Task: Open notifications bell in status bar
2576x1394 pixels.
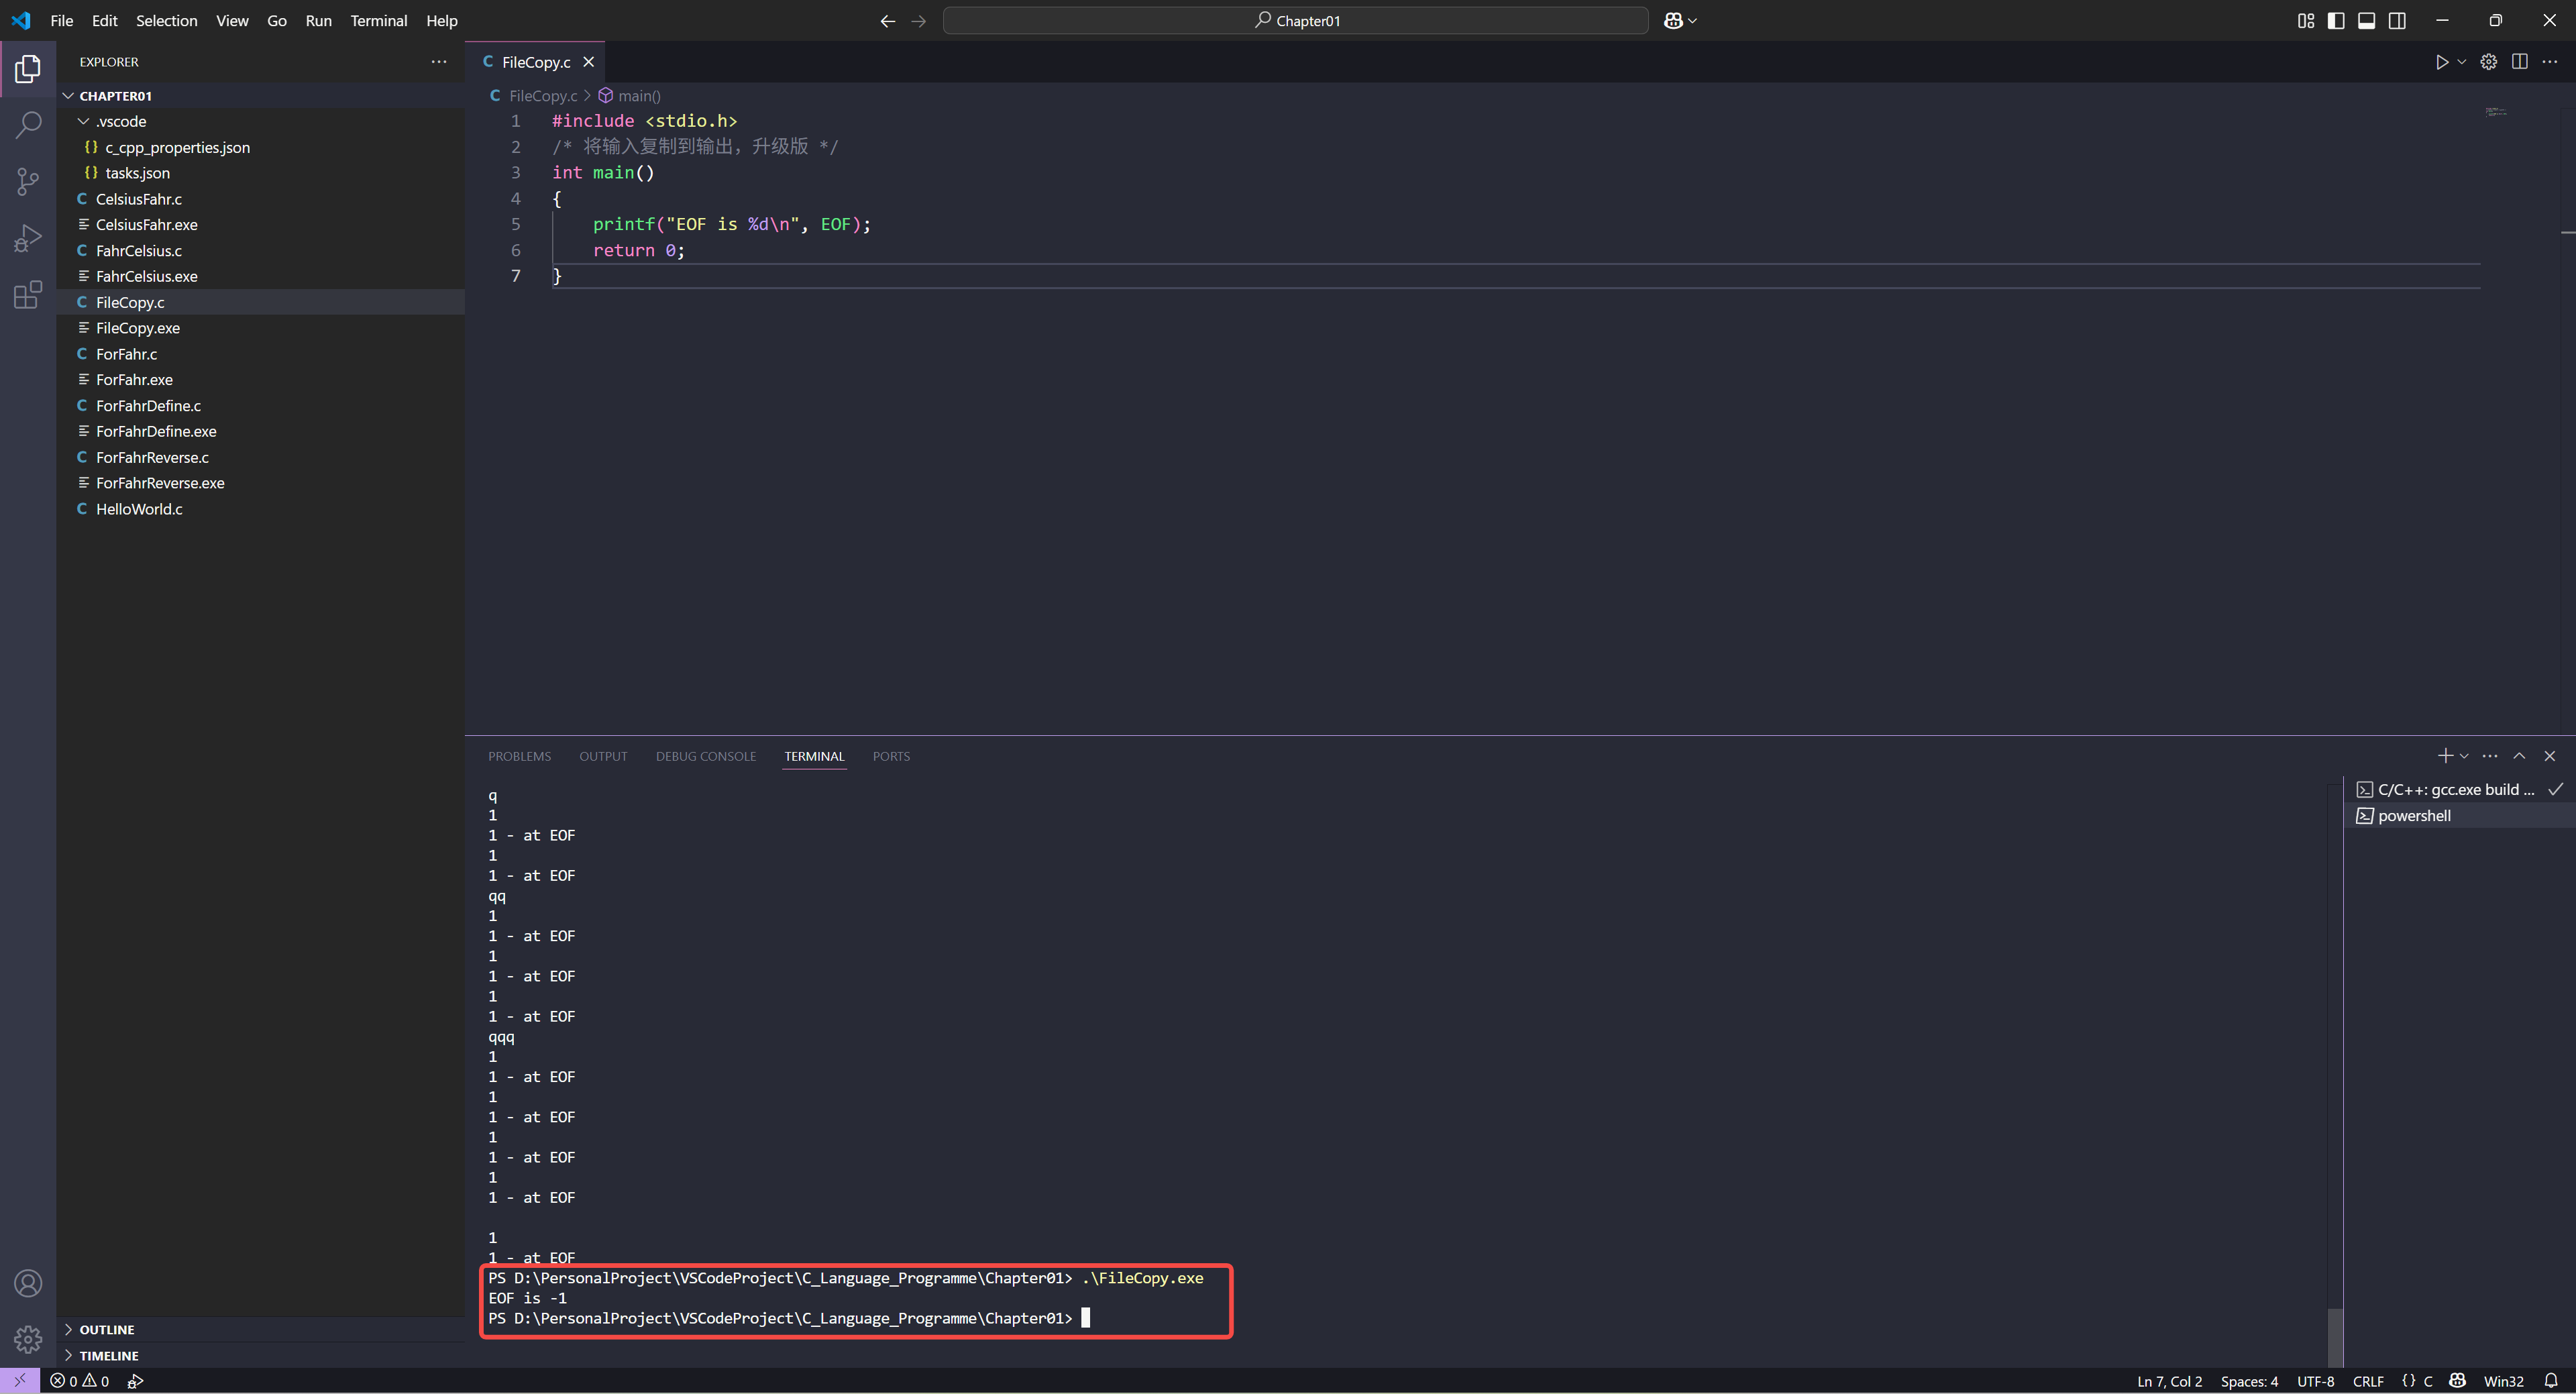Action: [2550, 1381]
